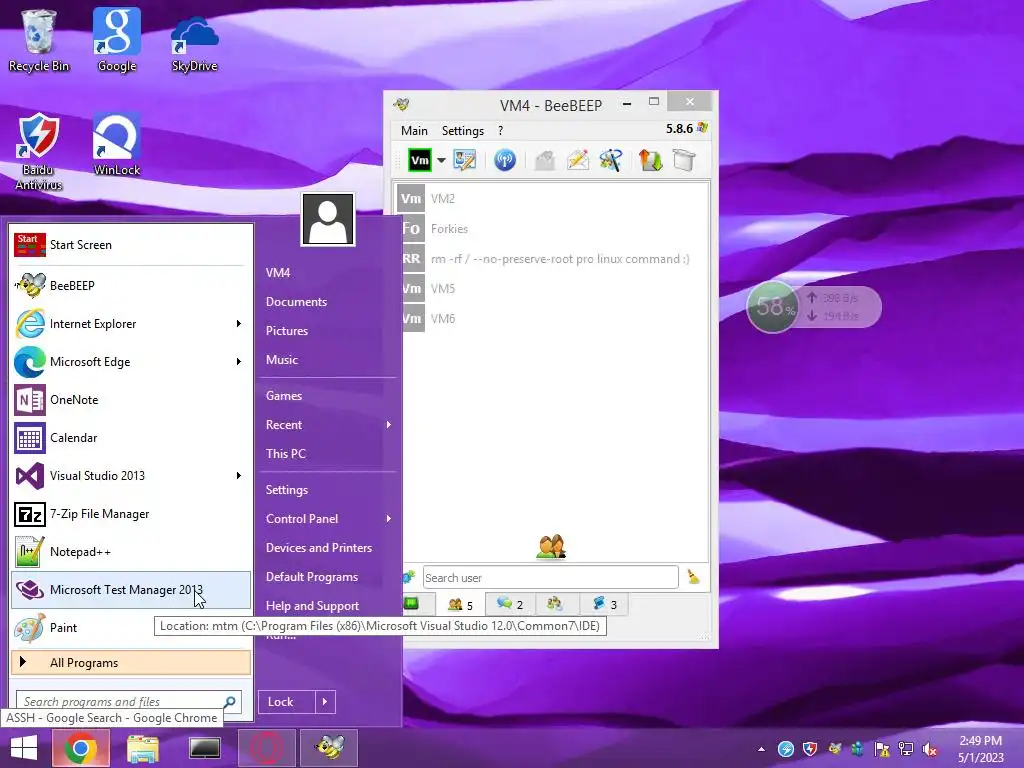Open Documents from Start menu
The height and width of the screenshot is (768, 1024).
point(296,302)
